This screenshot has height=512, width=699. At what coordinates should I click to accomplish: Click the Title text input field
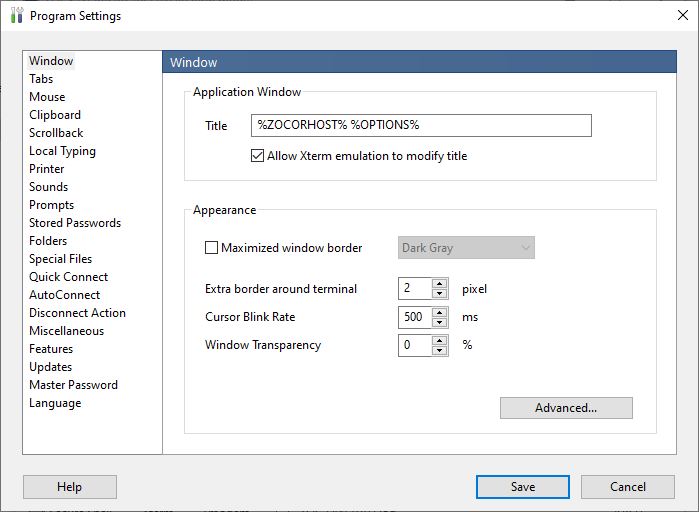pyautogui.click(x=421, y=125)
